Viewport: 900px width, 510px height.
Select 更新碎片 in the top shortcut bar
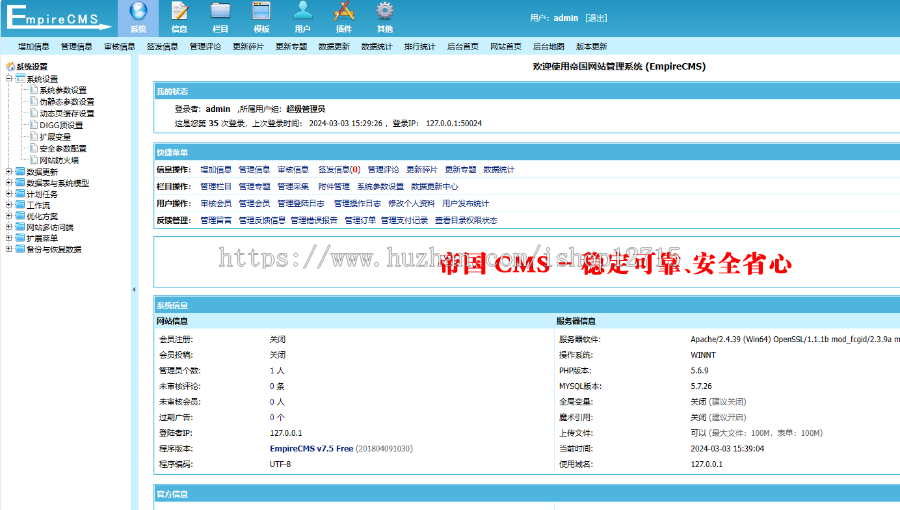248,46
